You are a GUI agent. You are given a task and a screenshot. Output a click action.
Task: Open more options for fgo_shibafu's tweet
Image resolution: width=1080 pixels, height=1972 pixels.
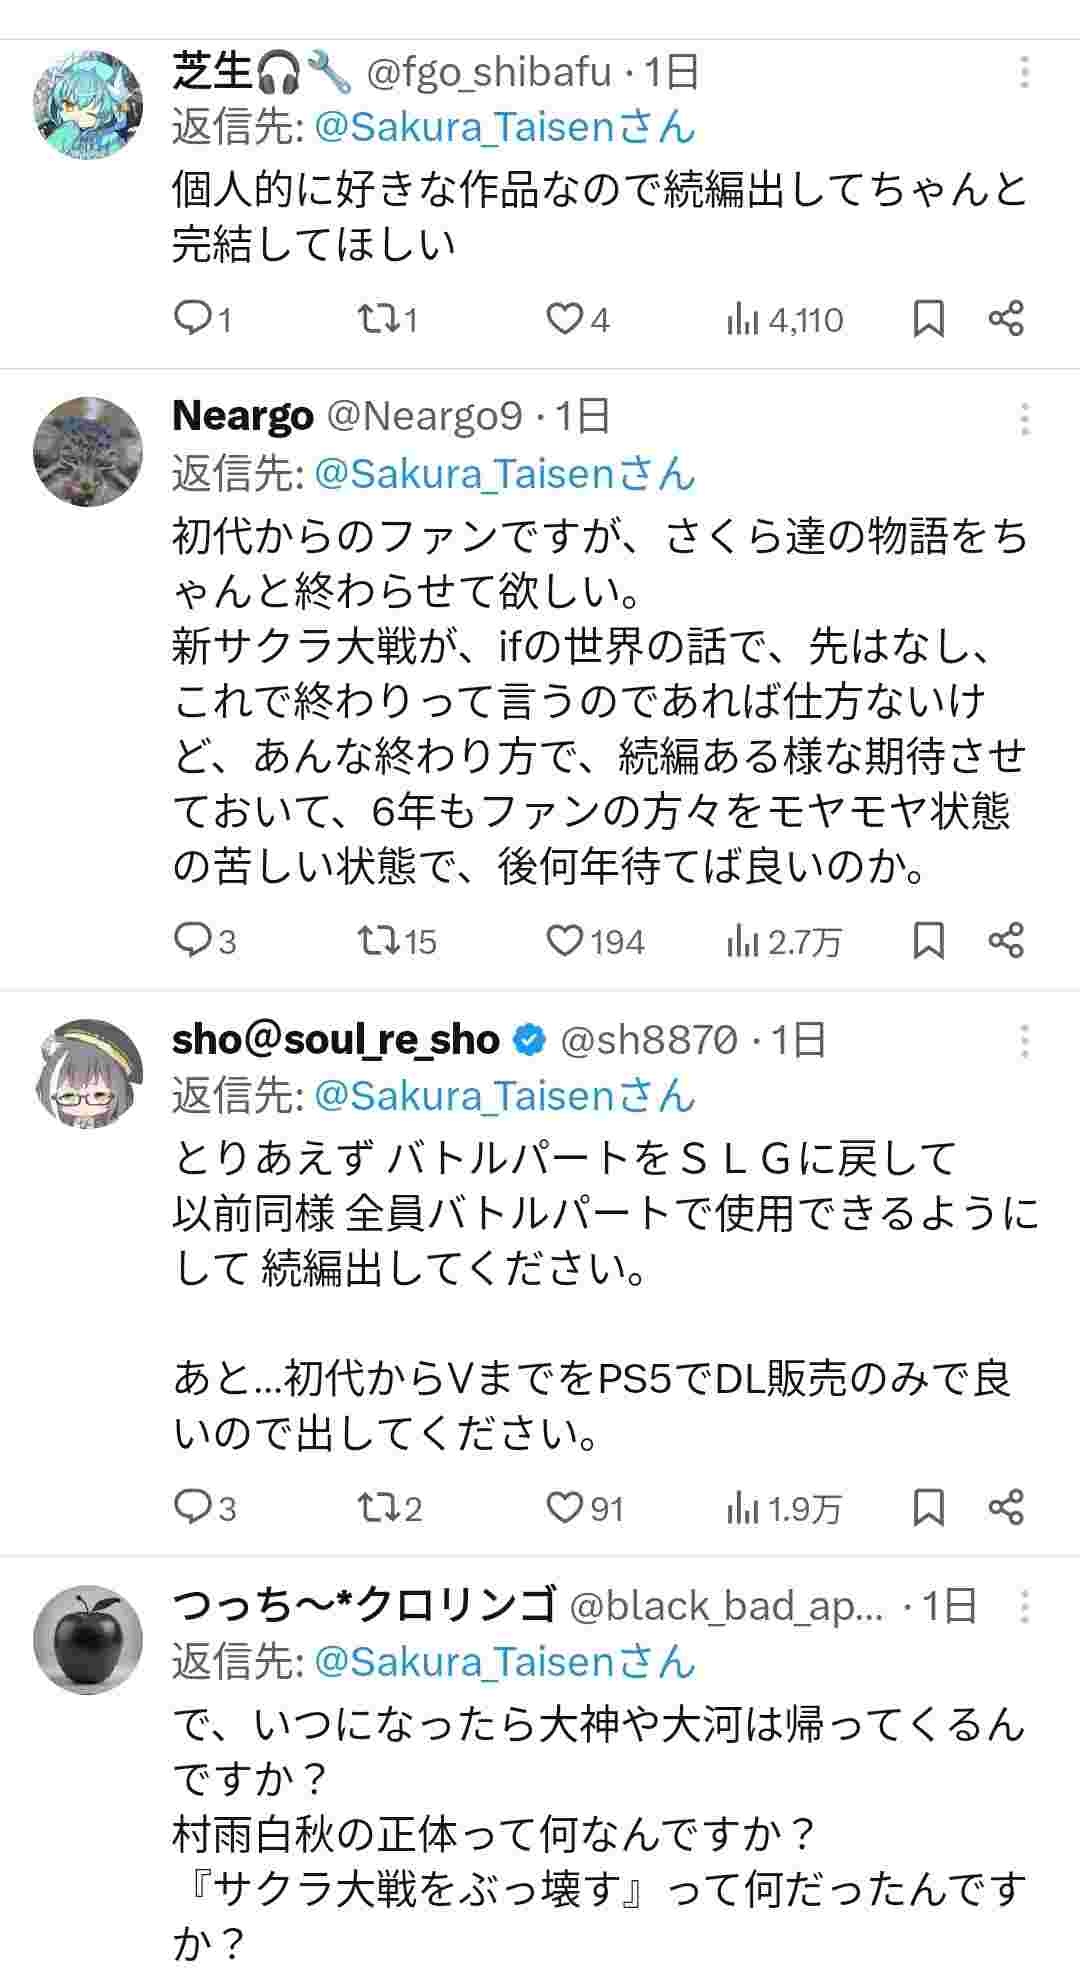tap(1025, 73)
